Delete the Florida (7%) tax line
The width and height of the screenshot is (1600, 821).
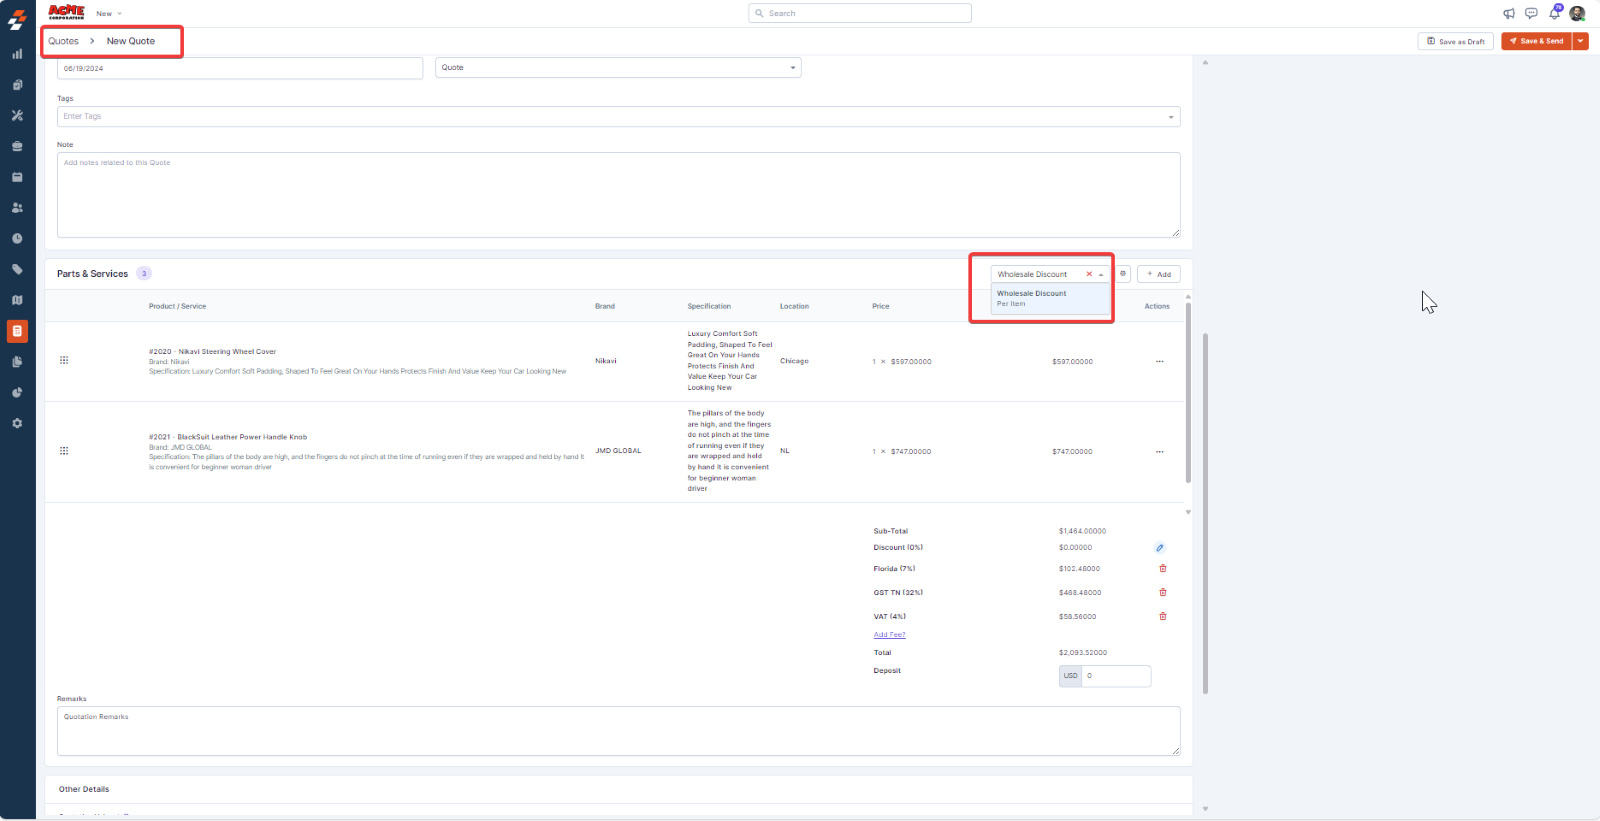point(1162,568)
